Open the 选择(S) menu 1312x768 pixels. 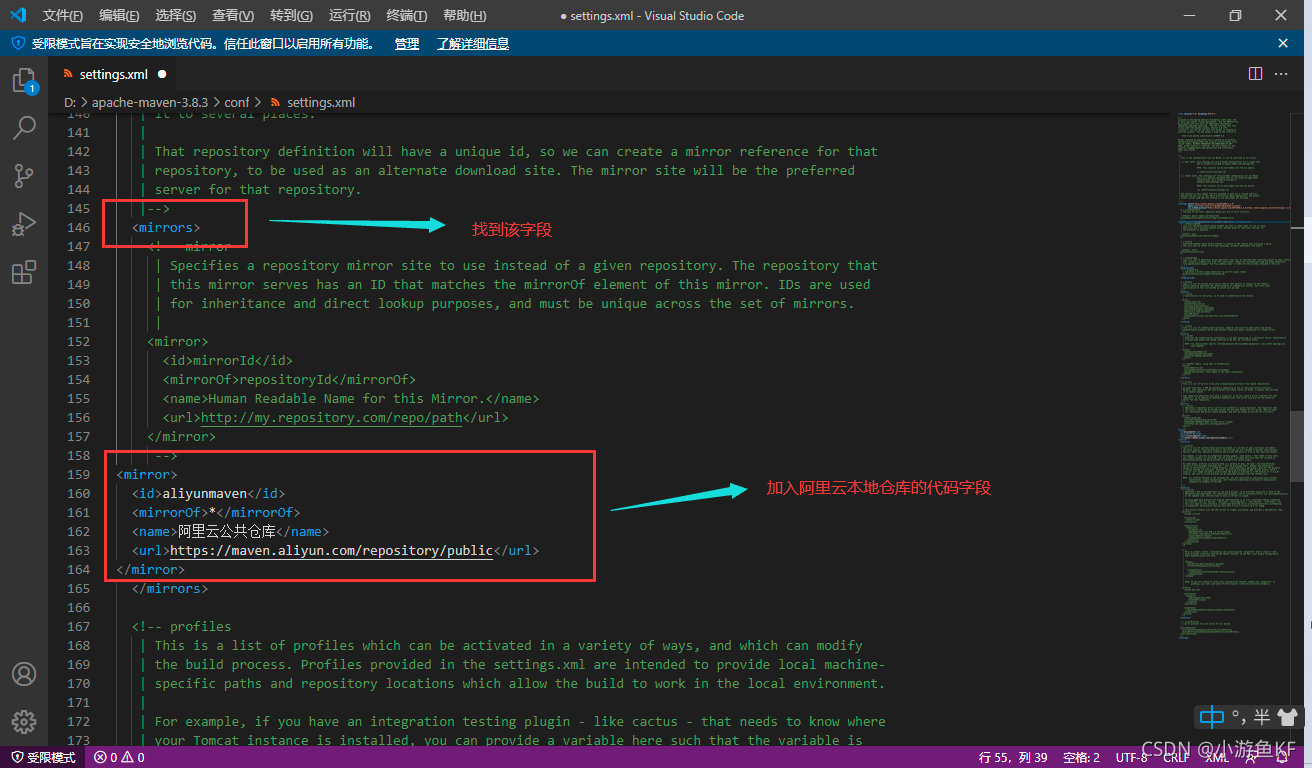[x=176, y=15]
